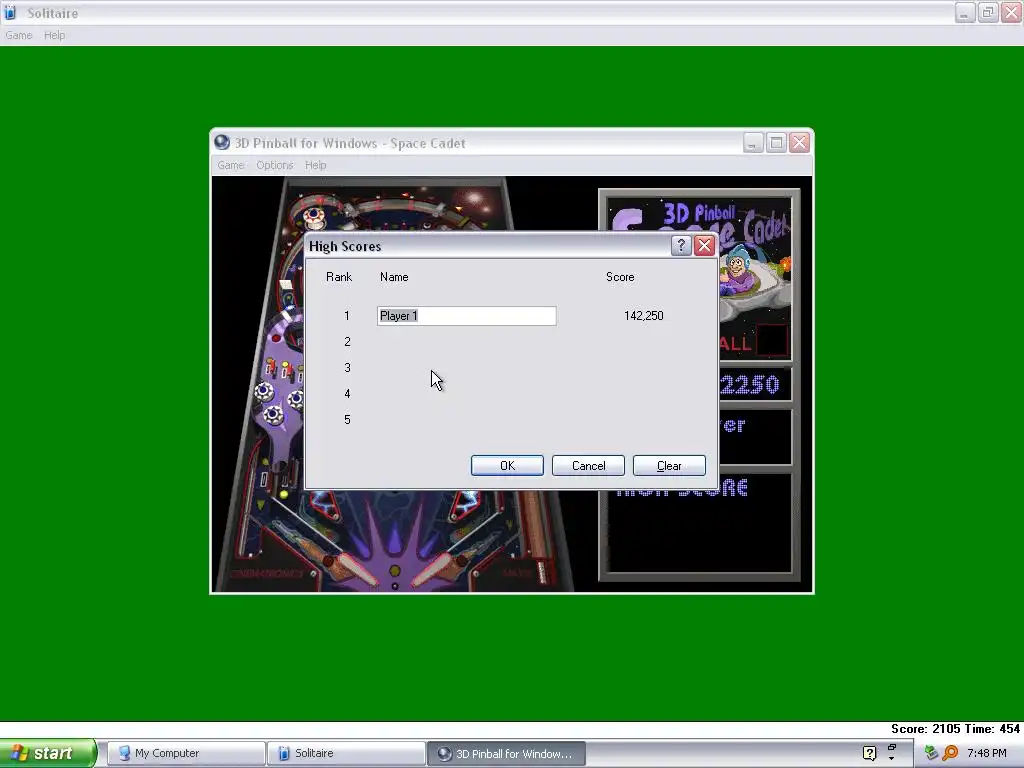Click the tray help question-mark icon
The image size is (1024, 768).
[x=869, y=753]
